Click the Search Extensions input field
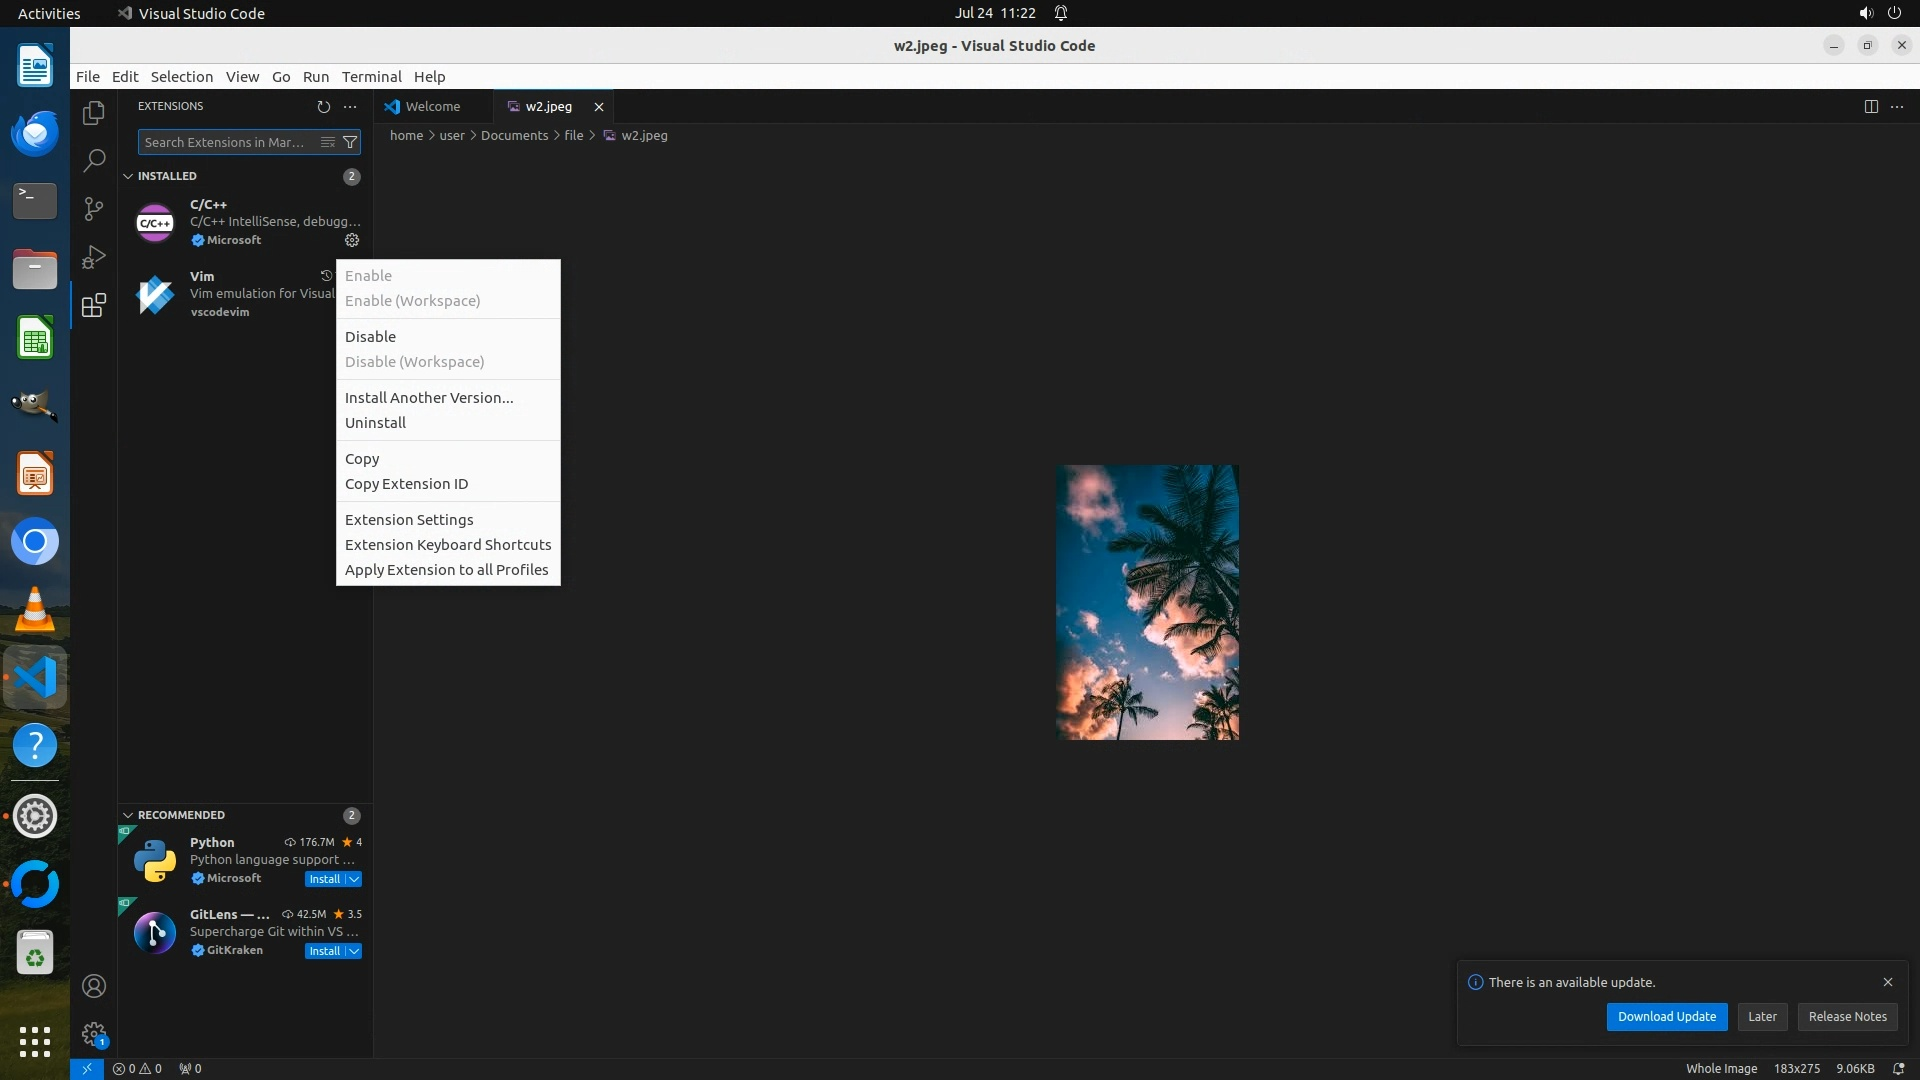The image size is (1920, 1080). (x=225, y=142)
